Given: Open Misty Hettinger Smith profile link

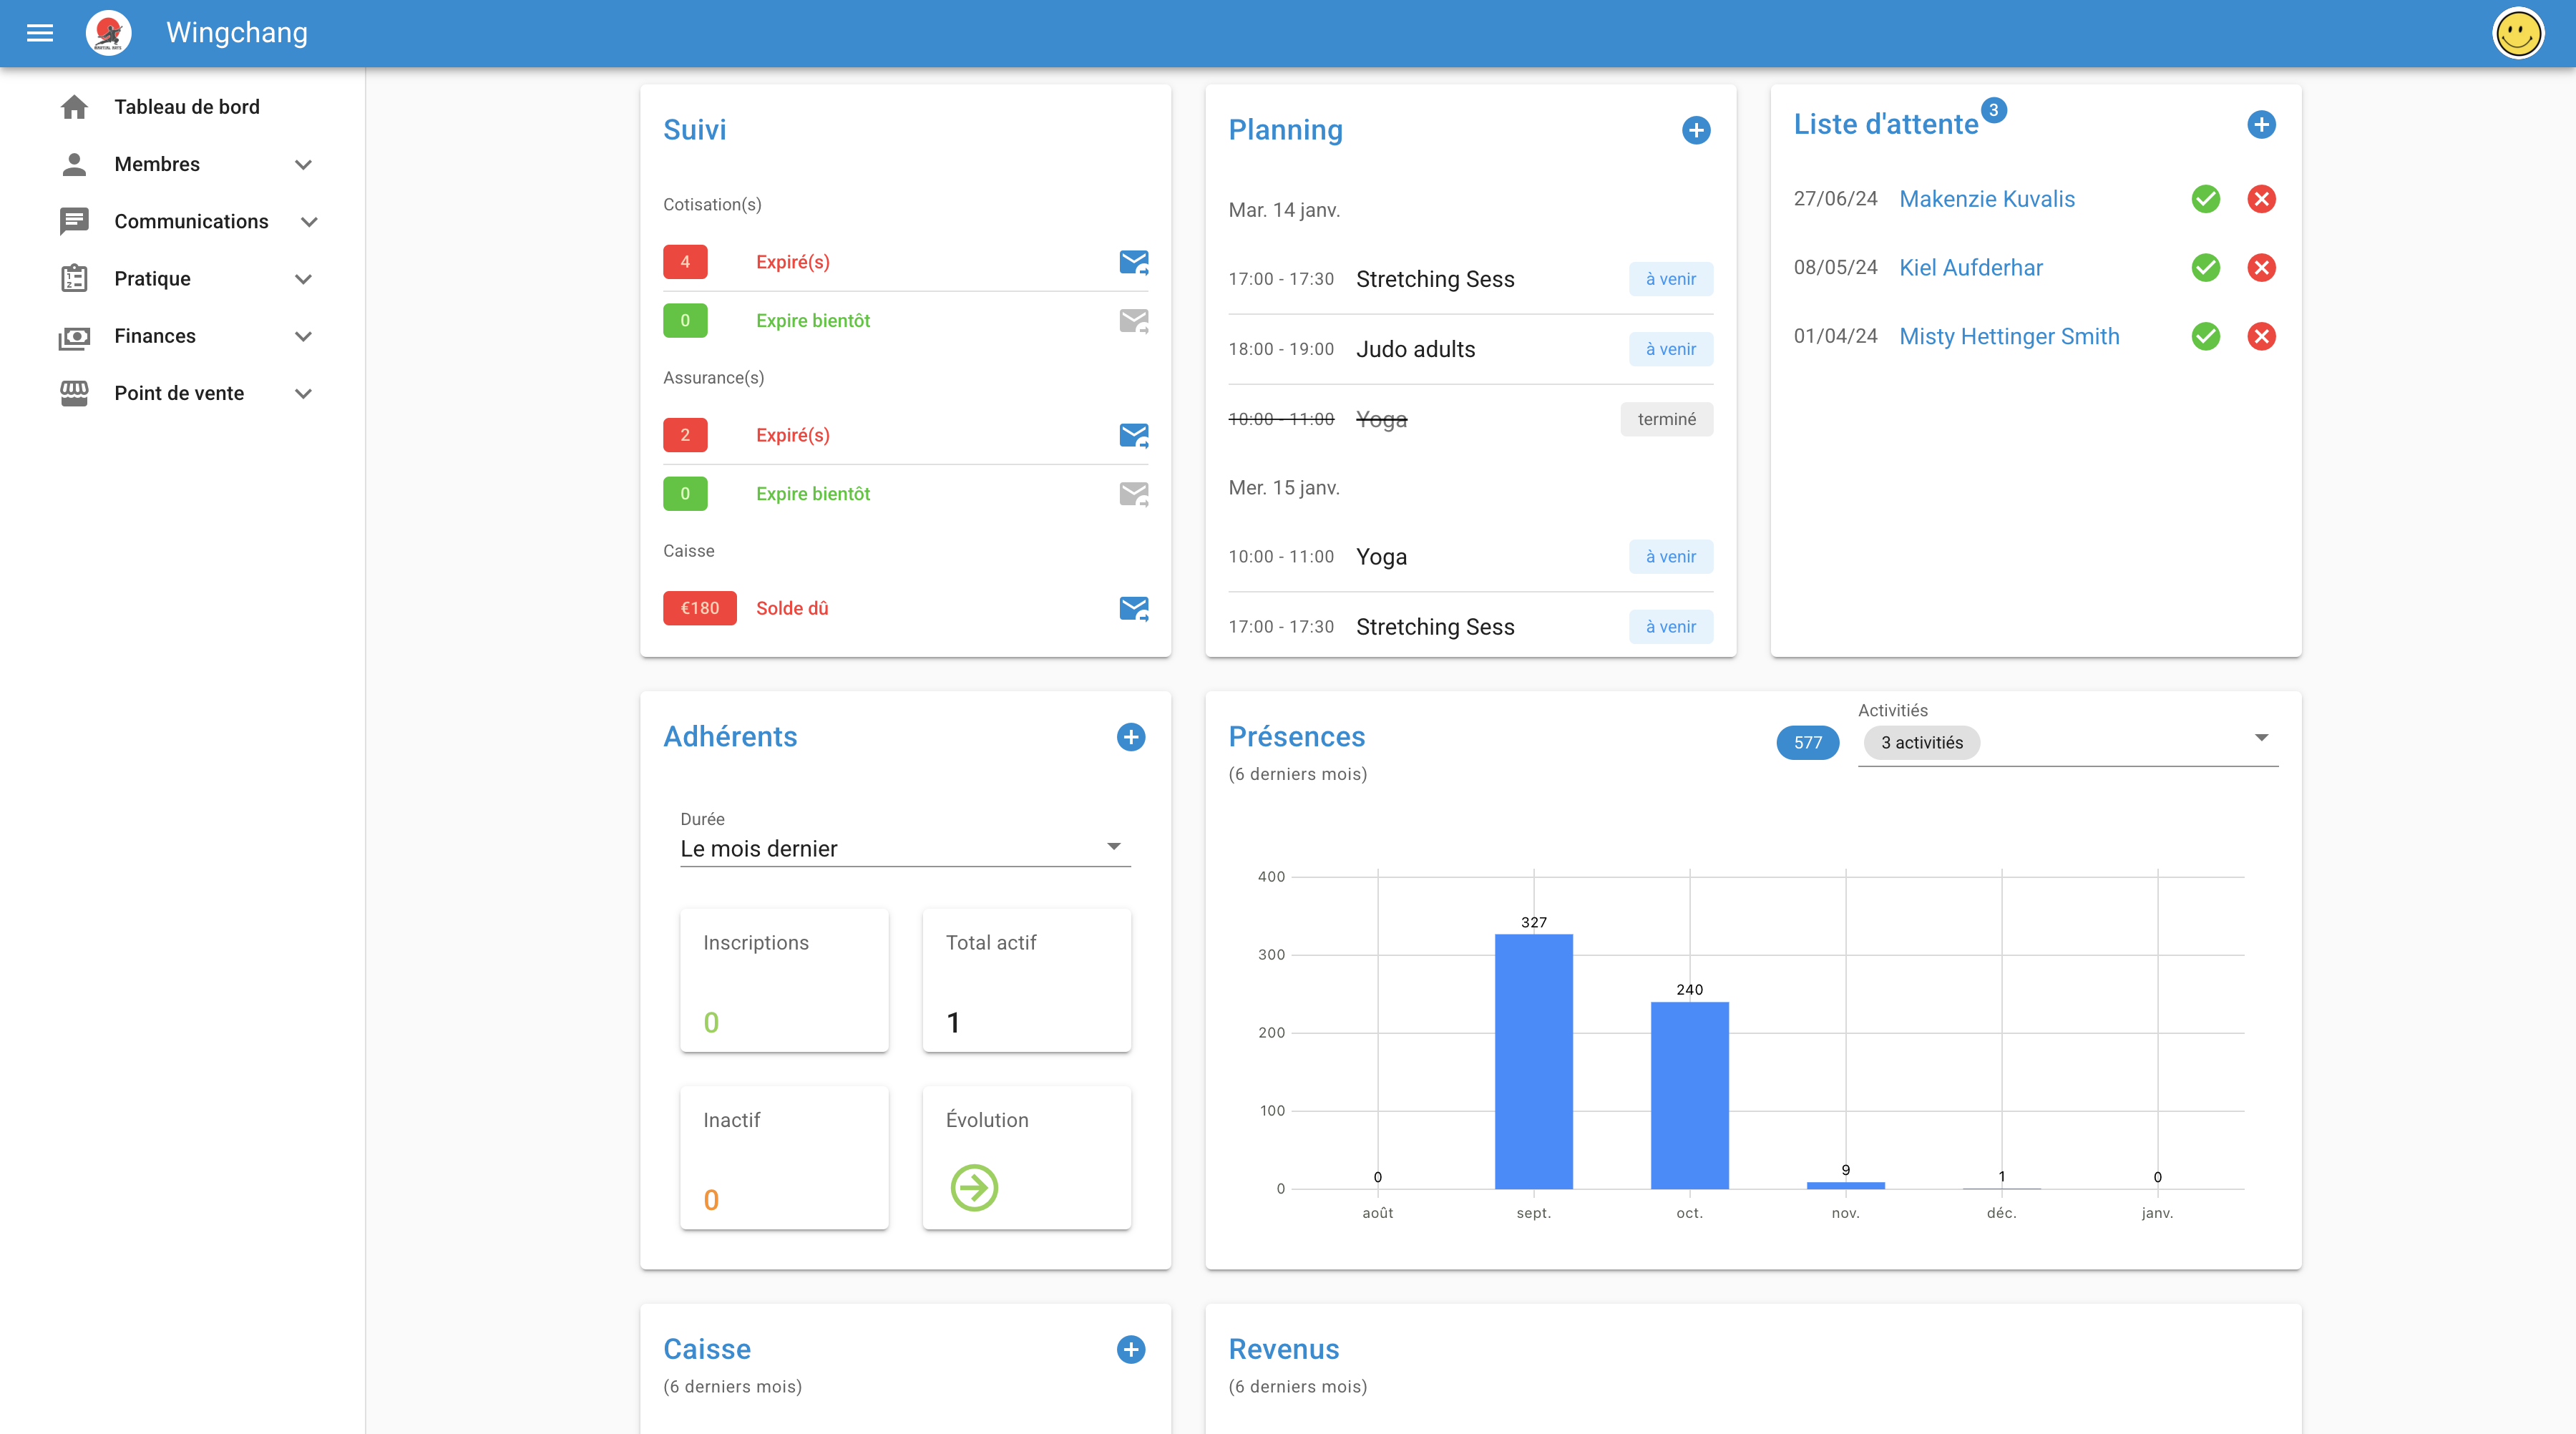Looking at the screenshot, I should tap(2009, 336).
